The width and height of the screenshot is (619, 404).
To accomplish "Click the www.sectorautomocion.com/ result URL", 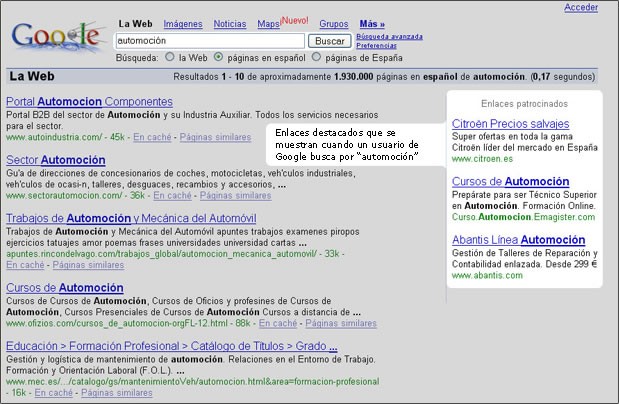I will pyautogui.click(x=64, y=195).
